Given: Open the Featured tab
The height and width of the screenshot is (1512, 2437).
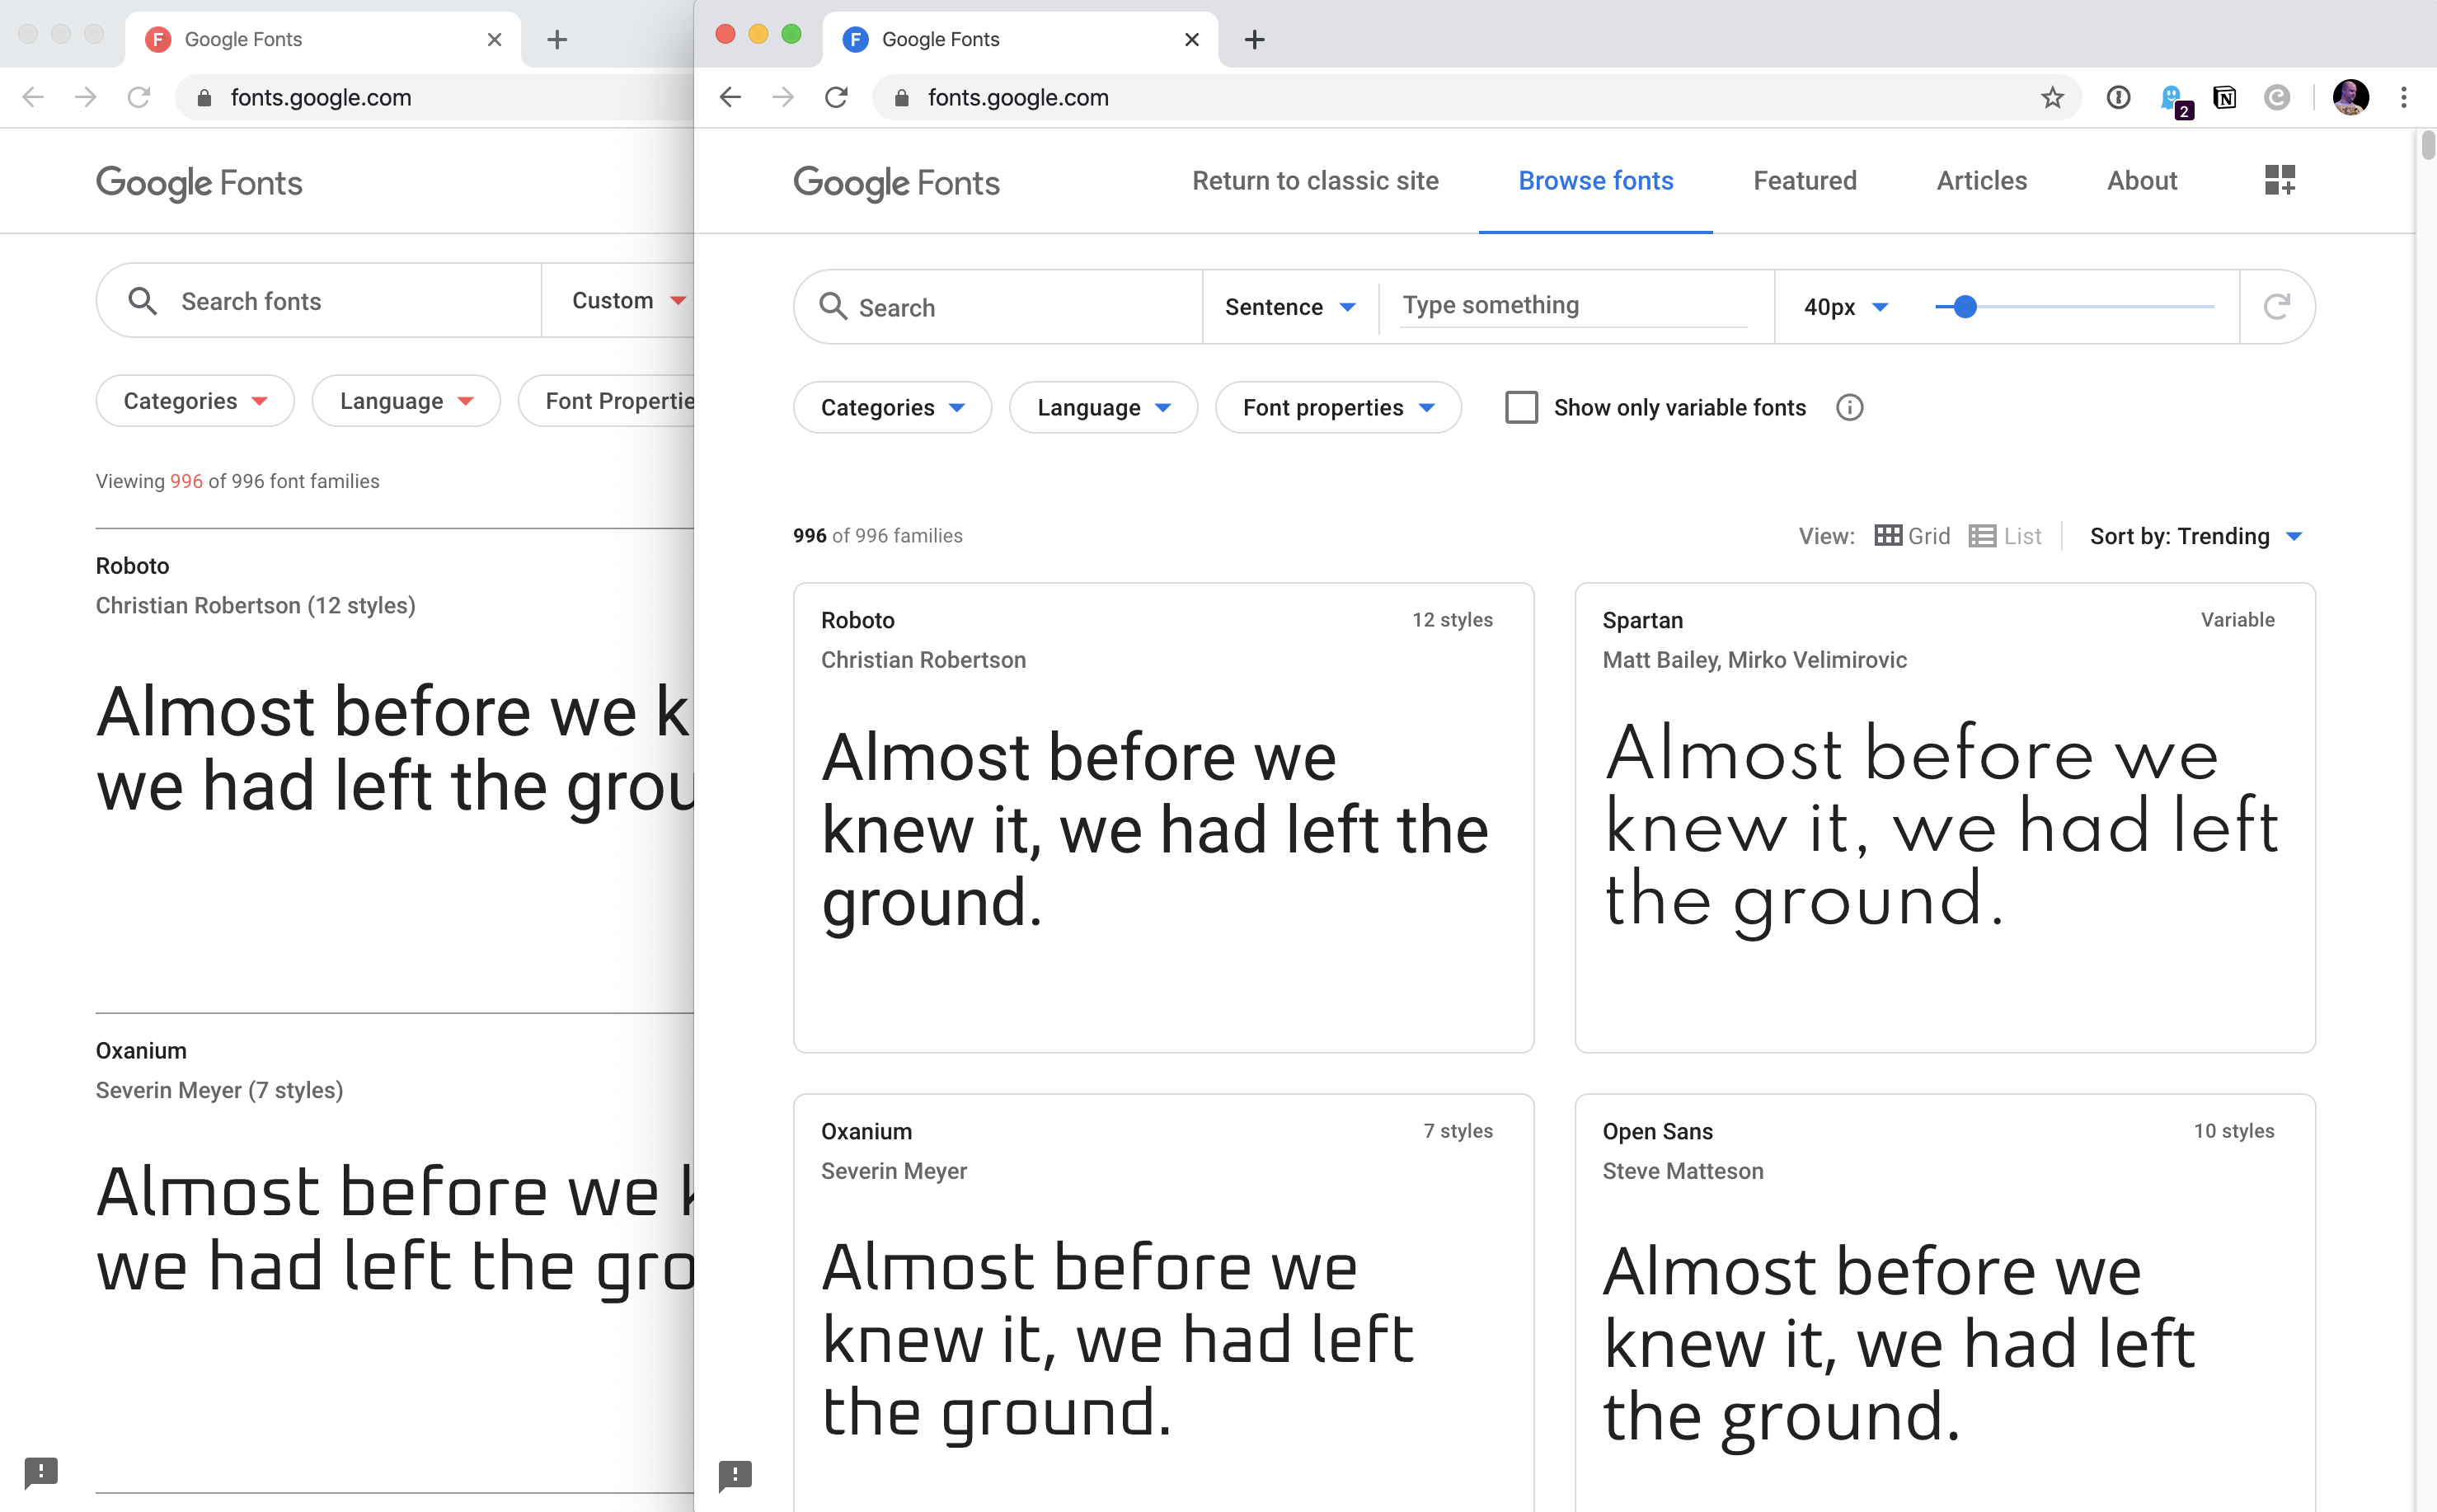Looking at the screenshot, I should 1804,181.
